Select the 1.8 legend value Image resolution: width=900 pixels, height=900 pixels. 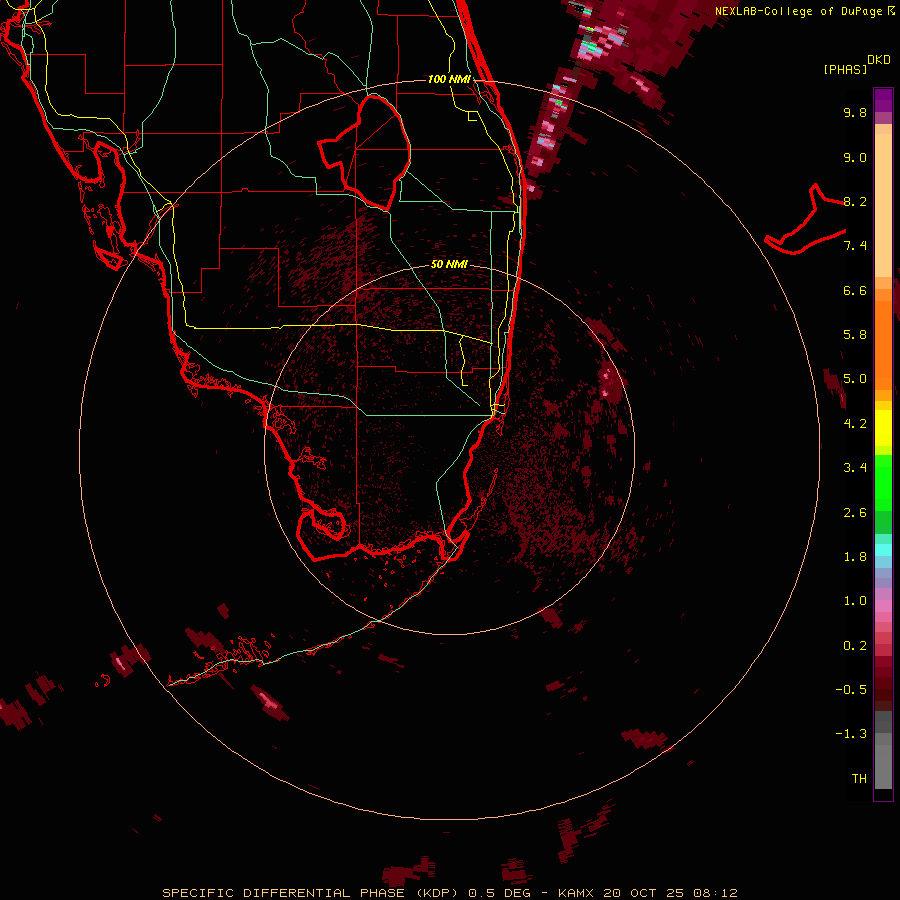(855, 557)
